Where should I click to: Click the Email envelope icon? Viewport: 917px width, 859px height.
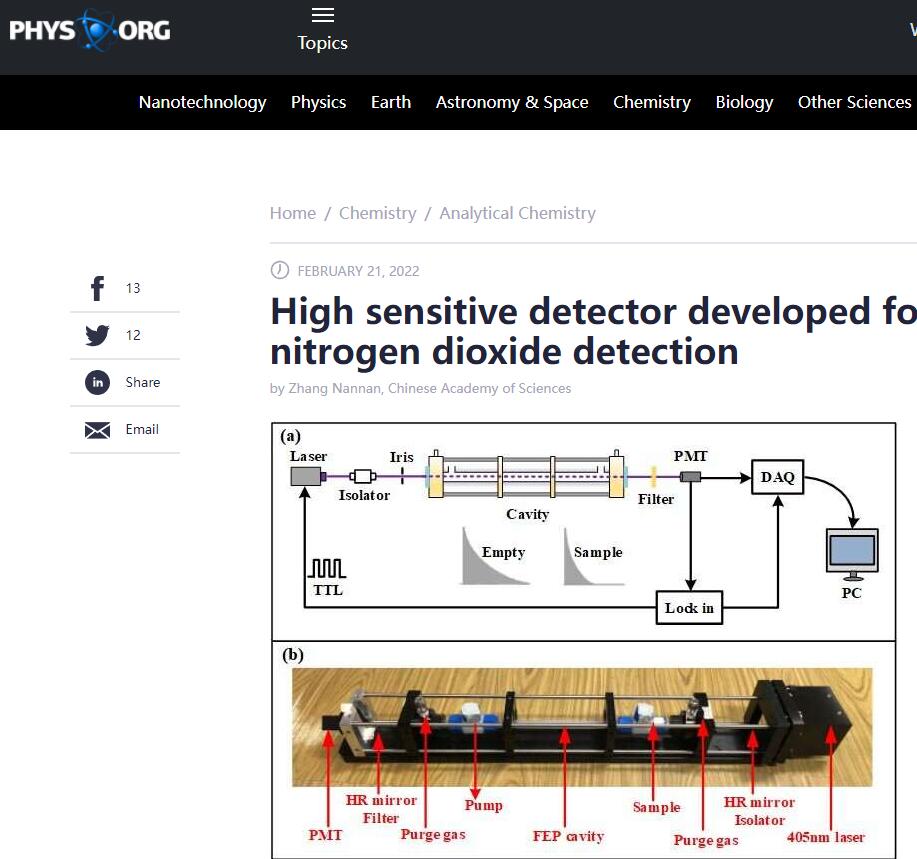pos(97,430)
